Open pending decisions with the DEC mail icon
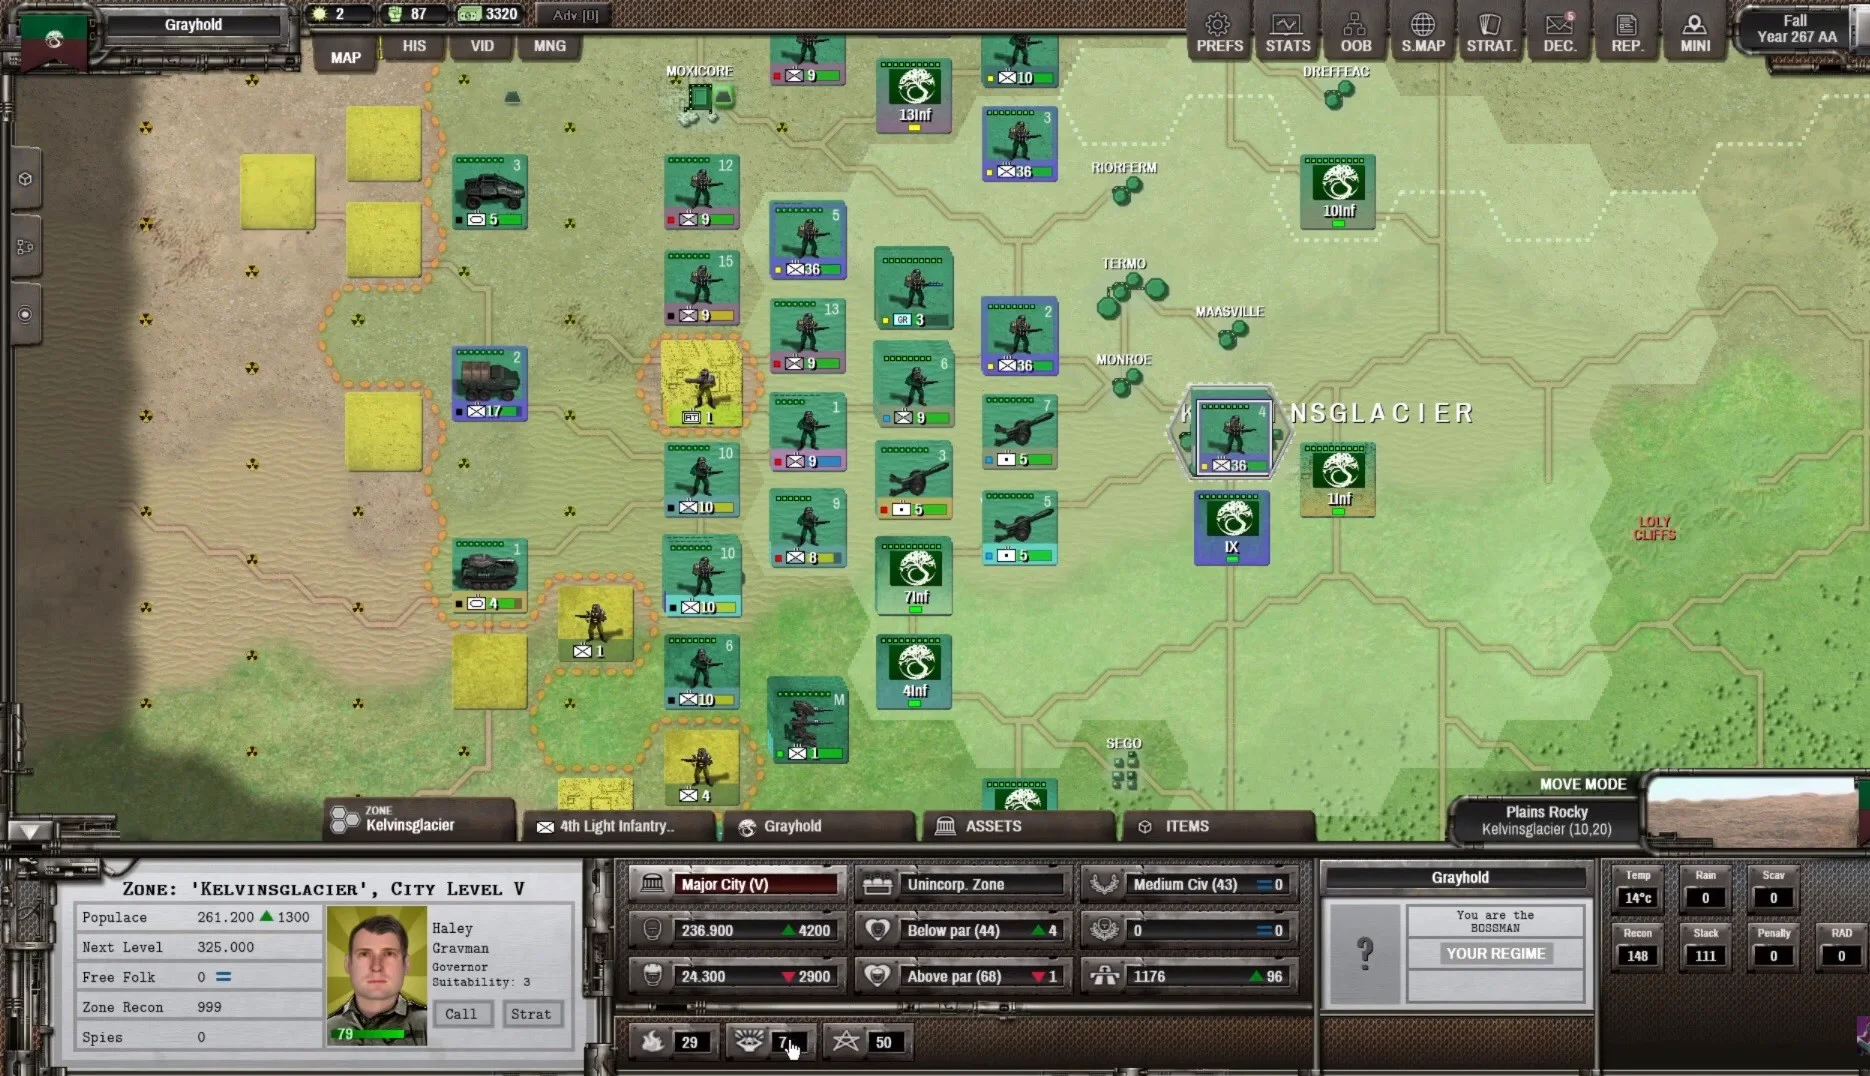This screenshot has width=1870, height=1076. coord(1560,30)
